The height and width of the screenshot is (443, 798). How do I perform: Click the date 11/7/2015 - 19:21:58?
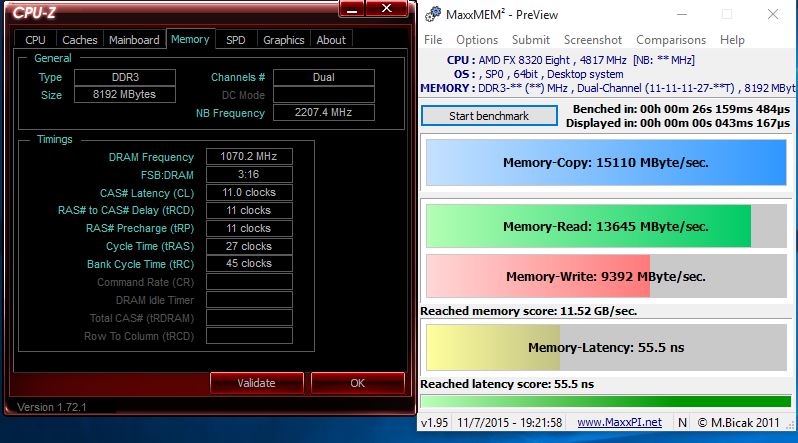pyautogui.click(x=509, y=423)
